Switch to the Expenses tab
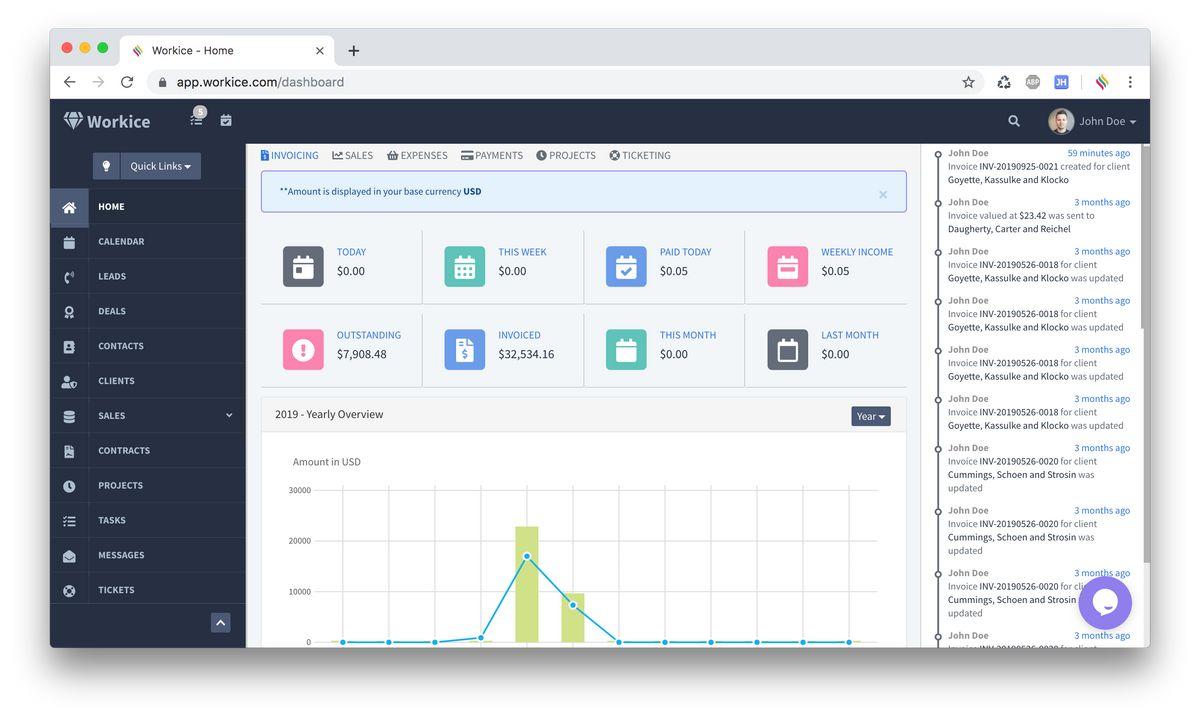 pyautogui.click(x=417, y=155)
